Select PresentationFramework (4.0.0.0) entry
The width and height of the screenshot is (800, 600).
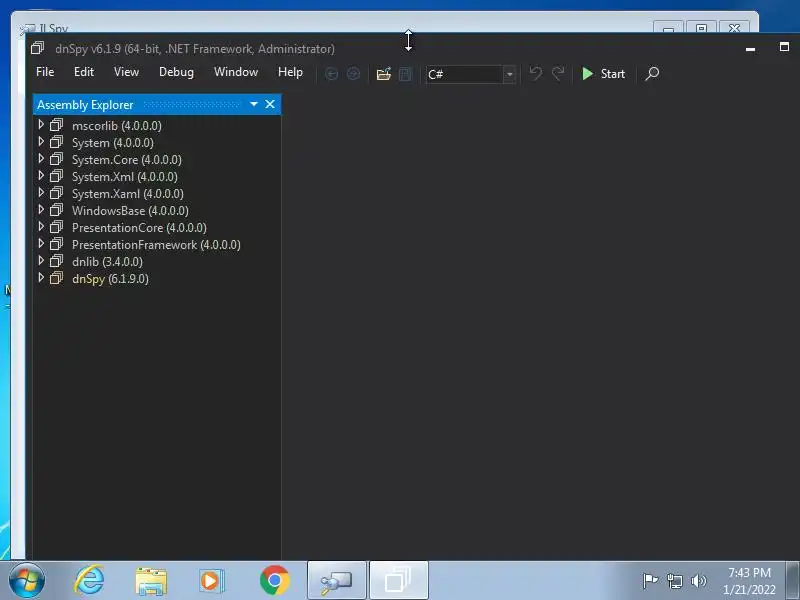pos(156,244)
